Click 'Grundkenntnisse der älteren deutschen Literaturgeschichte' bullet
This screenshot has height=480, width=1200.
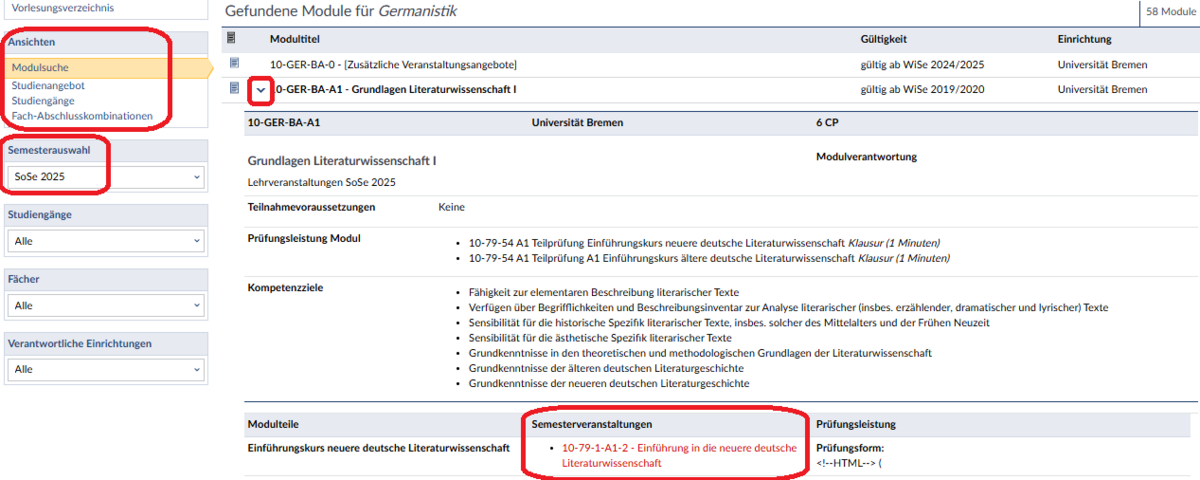click(x=608, y=368)
